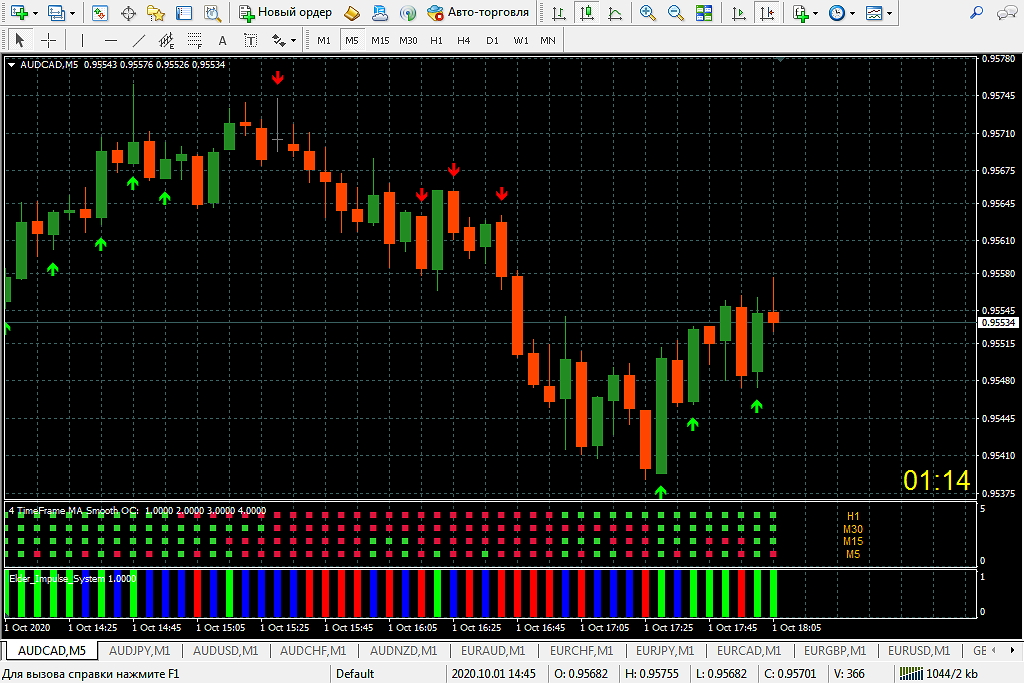1024x683 pixels.
Task: Draw a horizontal line
Action: pos(111,40)
